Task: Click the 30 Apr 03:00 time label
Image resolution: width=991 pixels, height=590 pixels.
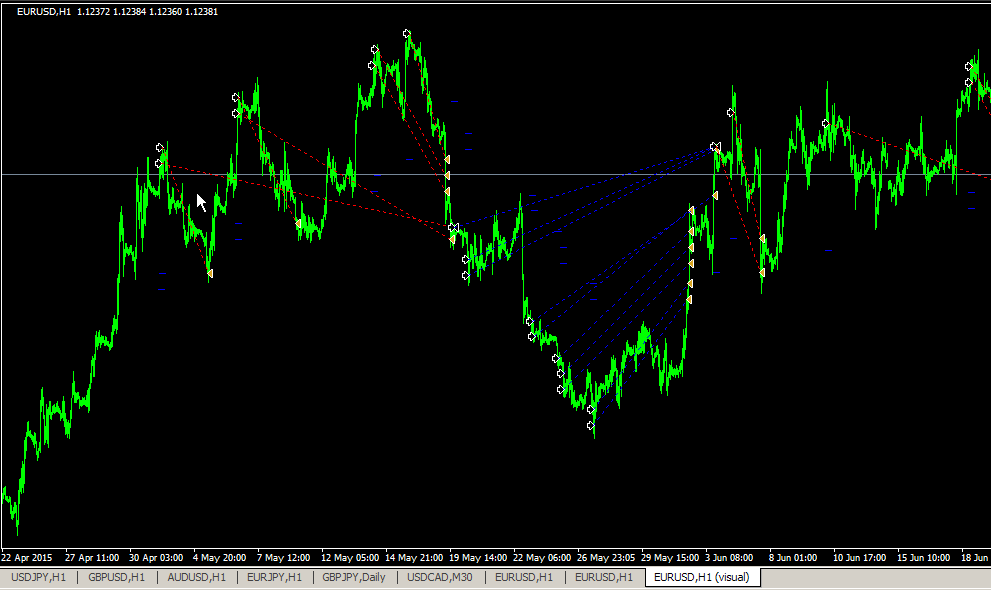Action: (x=156, y=558)
